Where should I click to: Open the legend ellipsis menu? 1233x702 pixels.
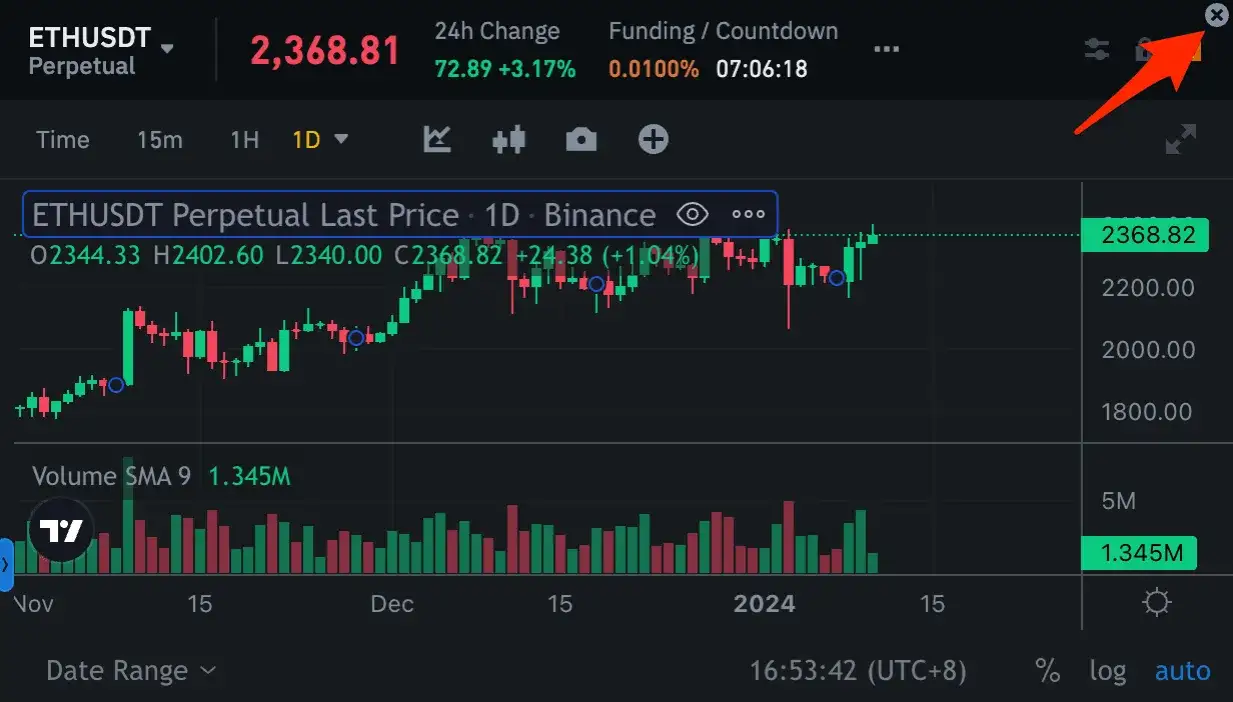coord(746,214)
